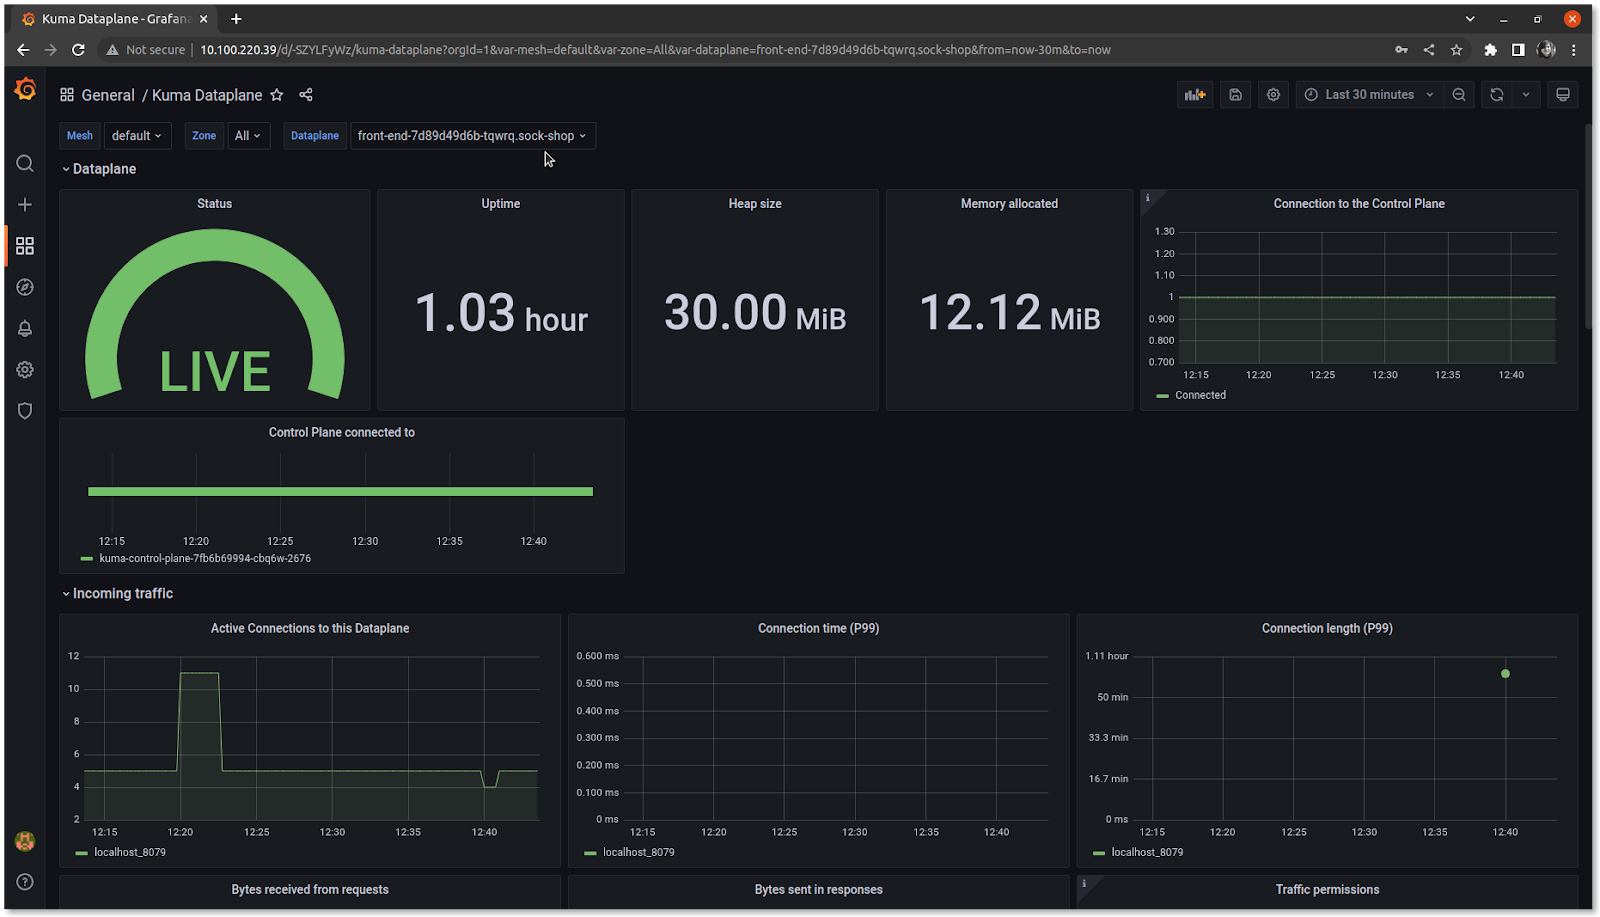Open the Mesh default dropdown
The image size is (1600, 917).
click(137, 136)
